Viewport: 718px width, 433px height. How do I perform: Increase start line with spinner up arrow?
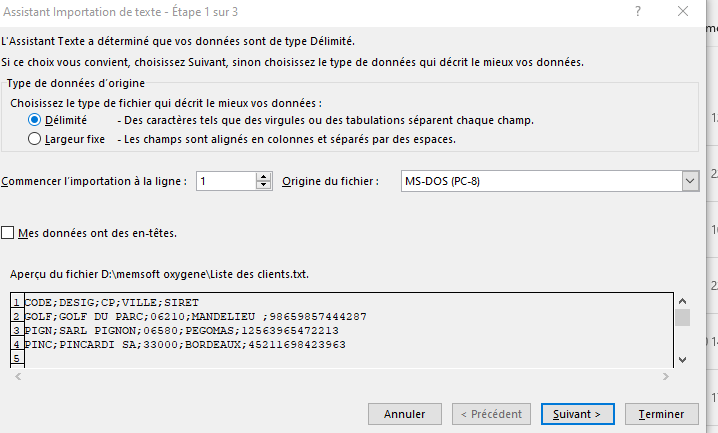[264, 176]
